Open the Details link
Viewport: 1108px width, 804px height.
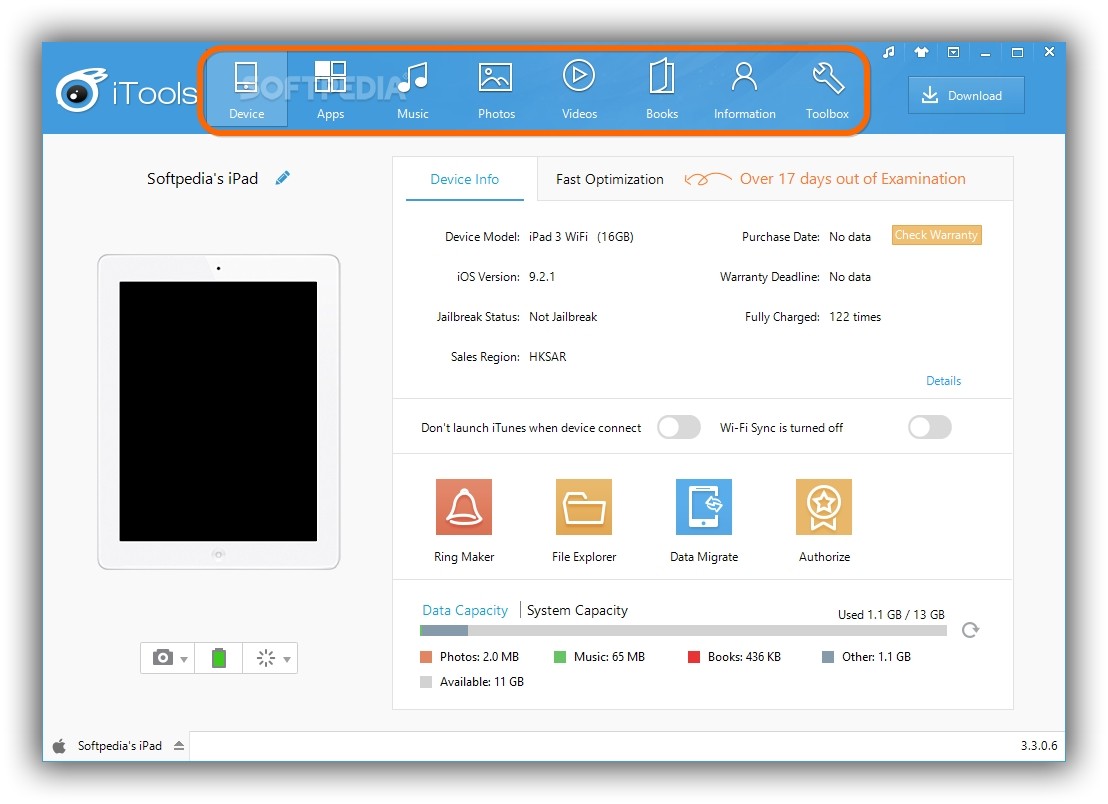point(943,381)
